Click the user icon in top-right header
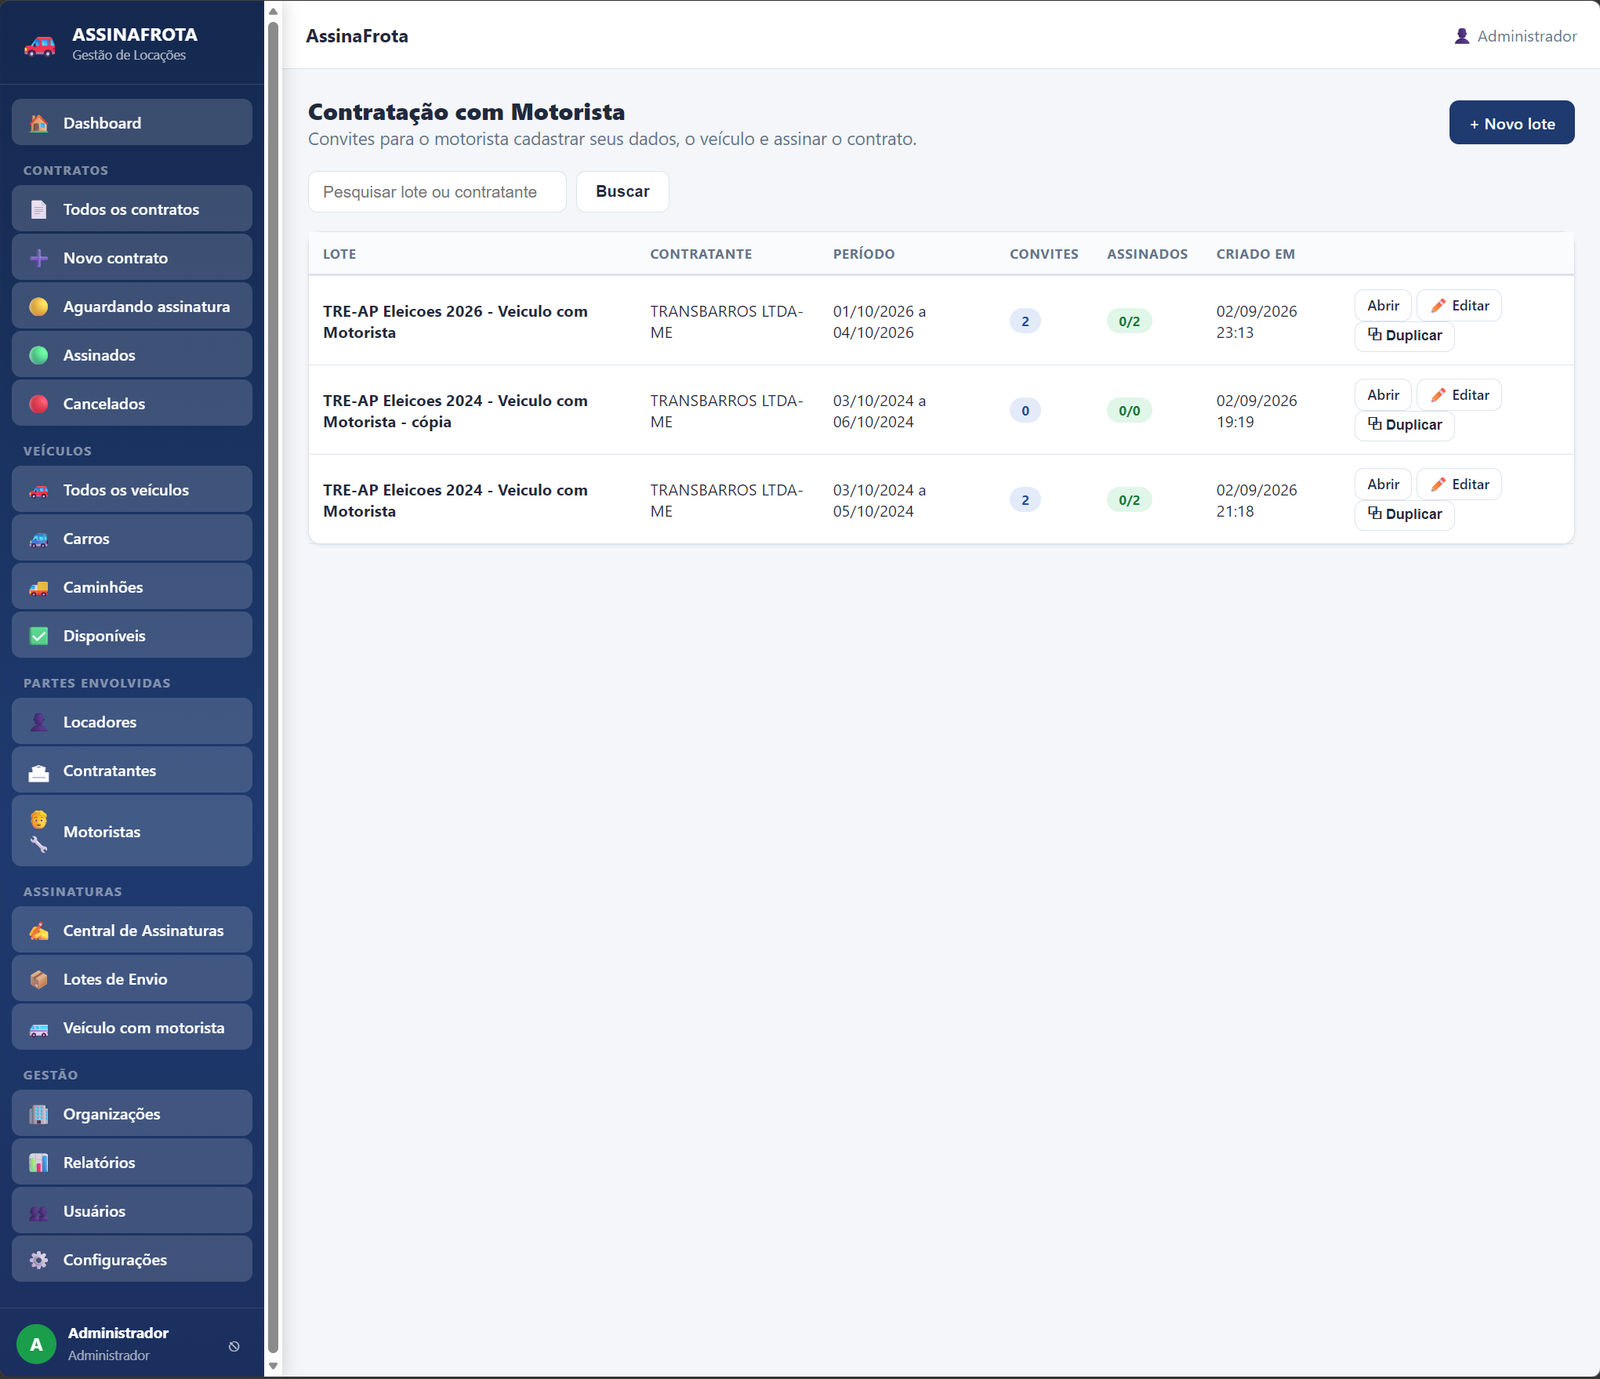 pos(1462,36)
